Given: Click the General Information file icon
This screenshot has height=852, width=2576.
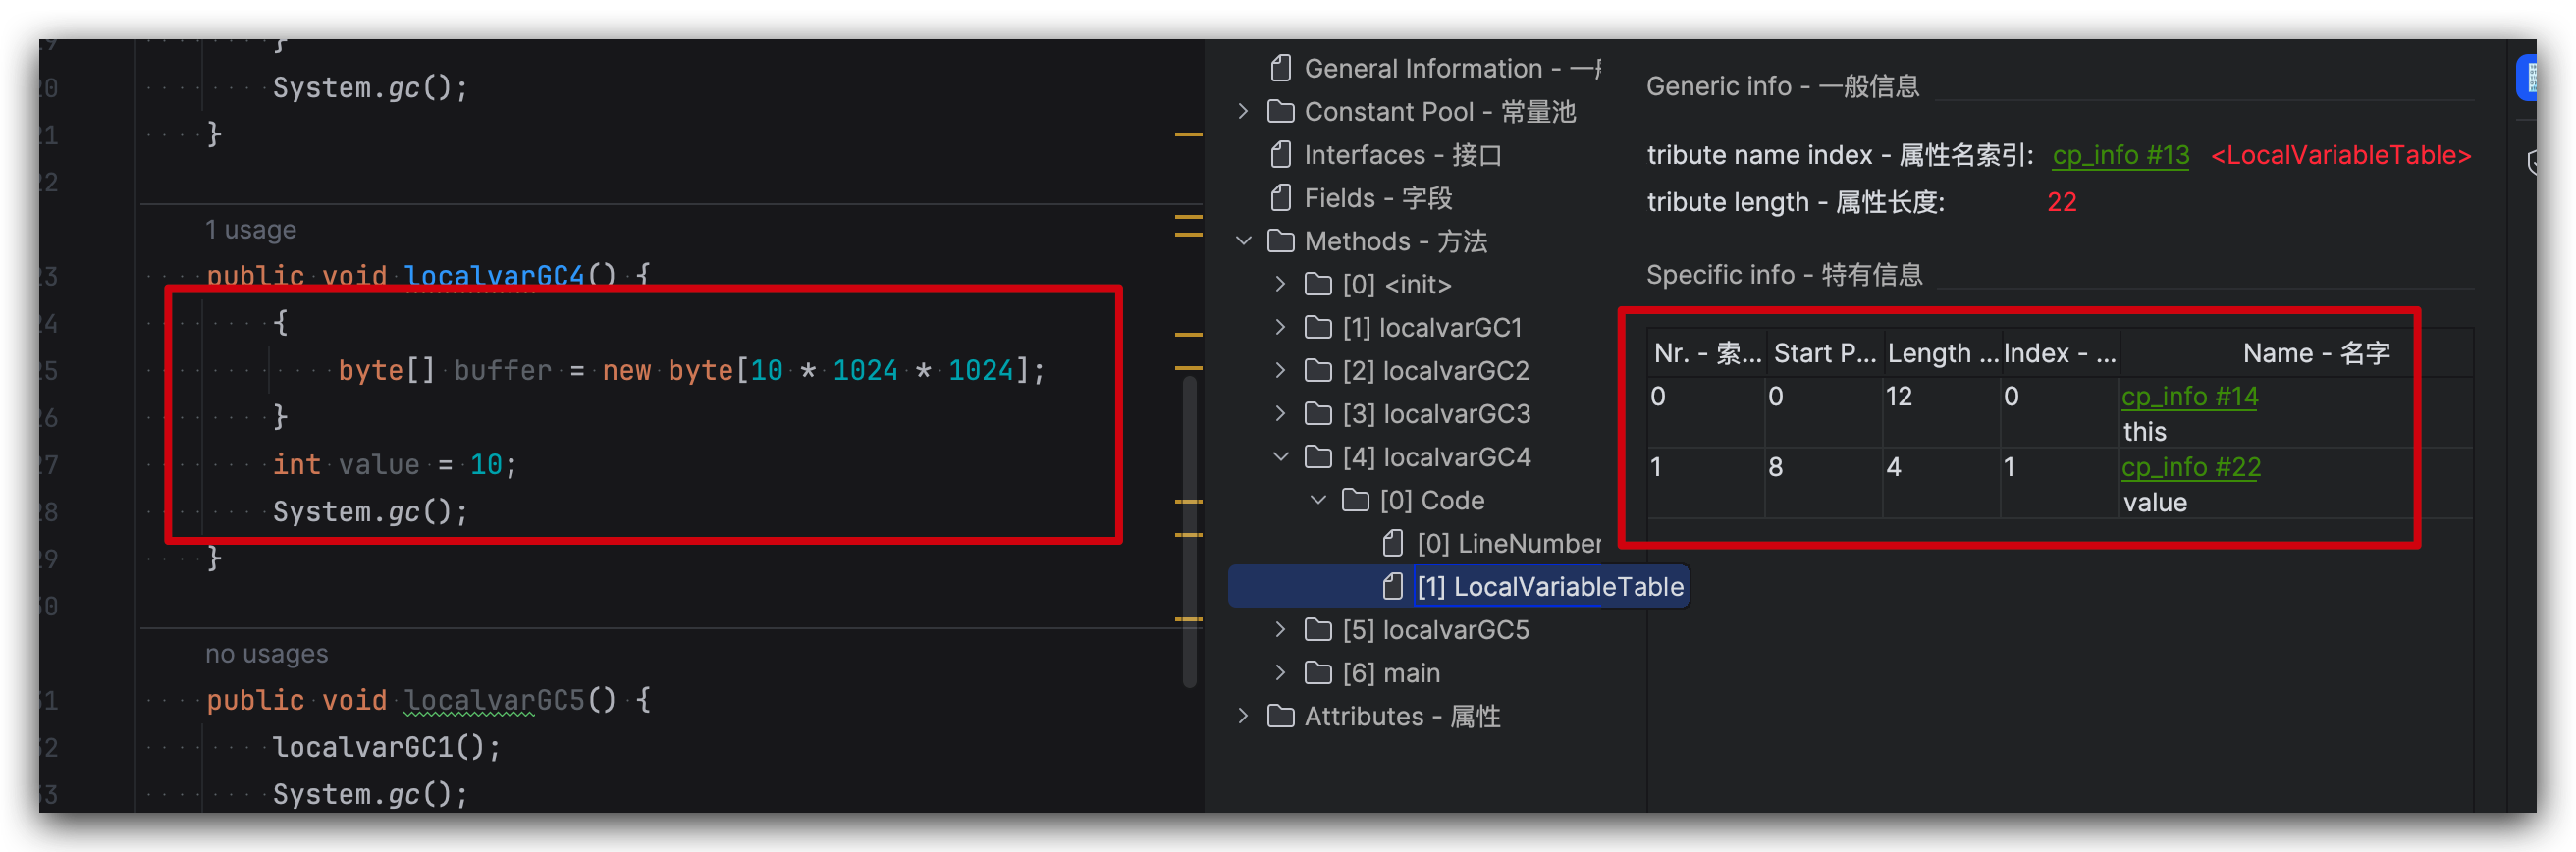Looking at the screenshot, I should (x=1280, y=68).
